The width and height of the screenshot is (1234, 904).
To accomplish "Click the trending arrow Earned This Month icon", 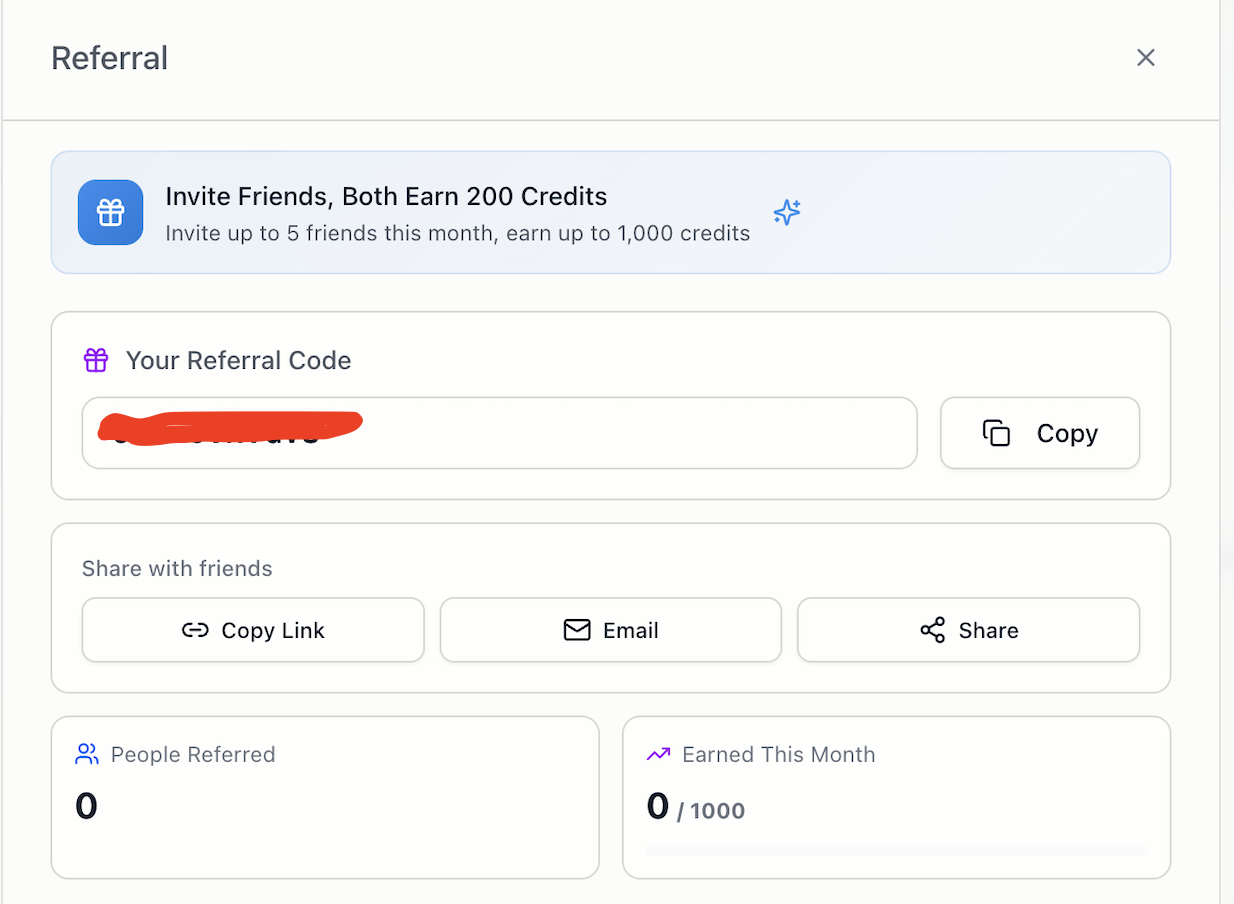I will [658, 754].
